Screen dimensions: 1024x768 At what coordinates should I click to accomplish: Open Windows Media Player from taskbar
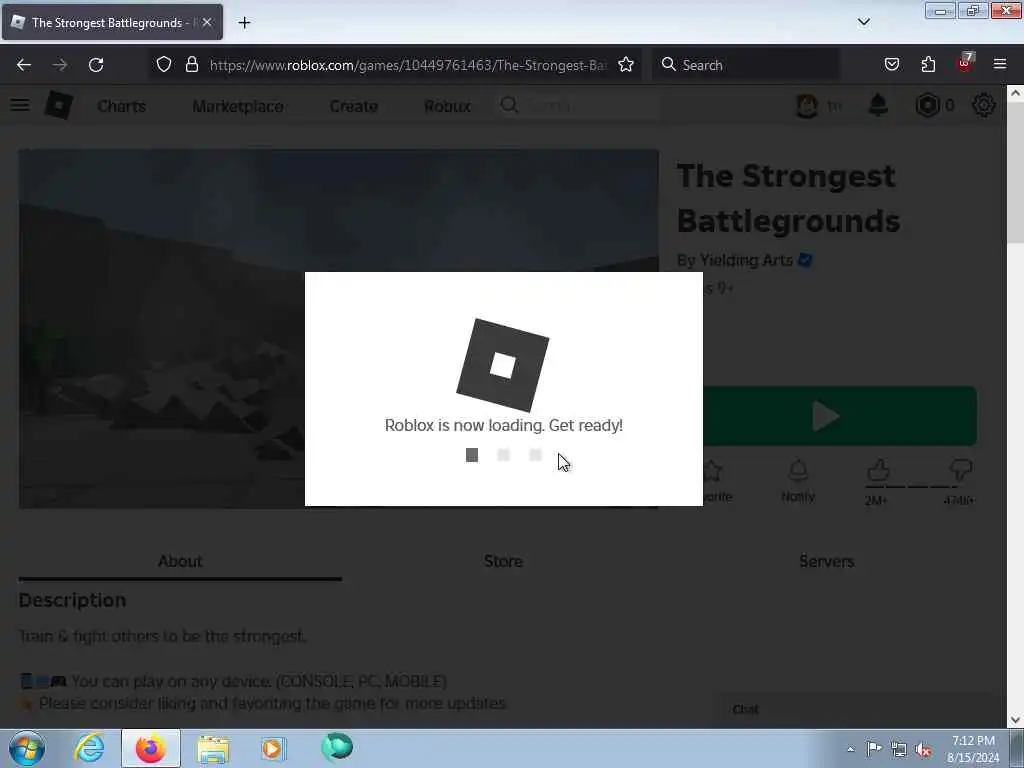274,748
